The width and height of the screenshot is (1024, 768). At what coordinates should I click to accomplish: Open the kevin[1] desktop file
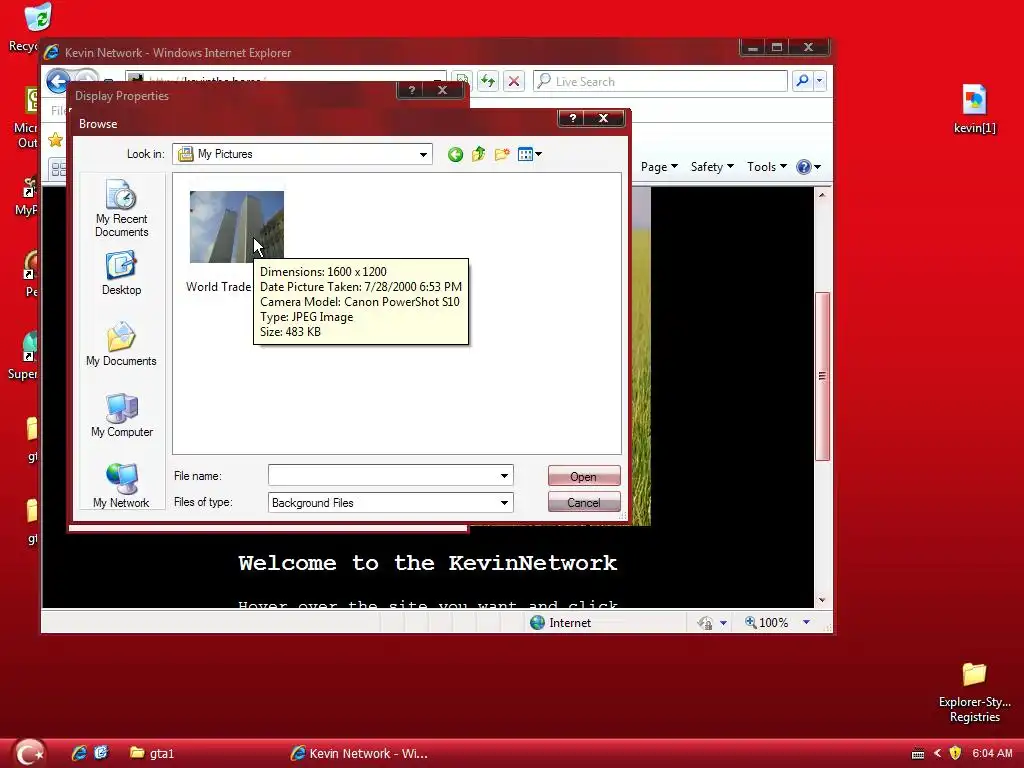(x=974, y=109)
